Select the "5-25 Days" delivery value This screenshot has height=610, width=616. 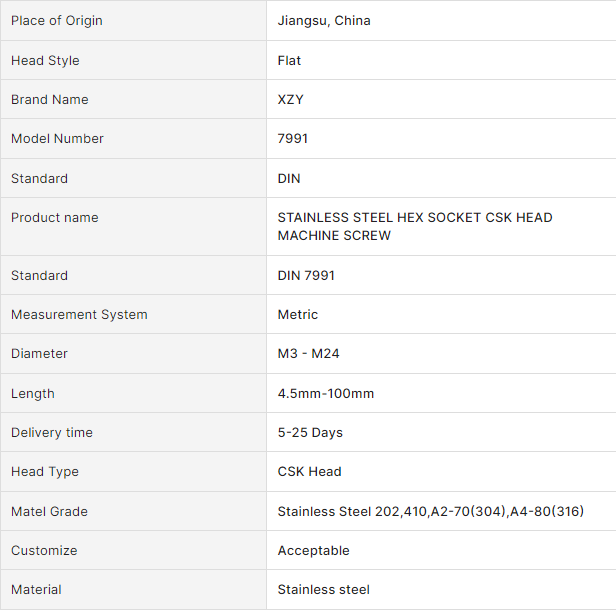click(310, 432)
